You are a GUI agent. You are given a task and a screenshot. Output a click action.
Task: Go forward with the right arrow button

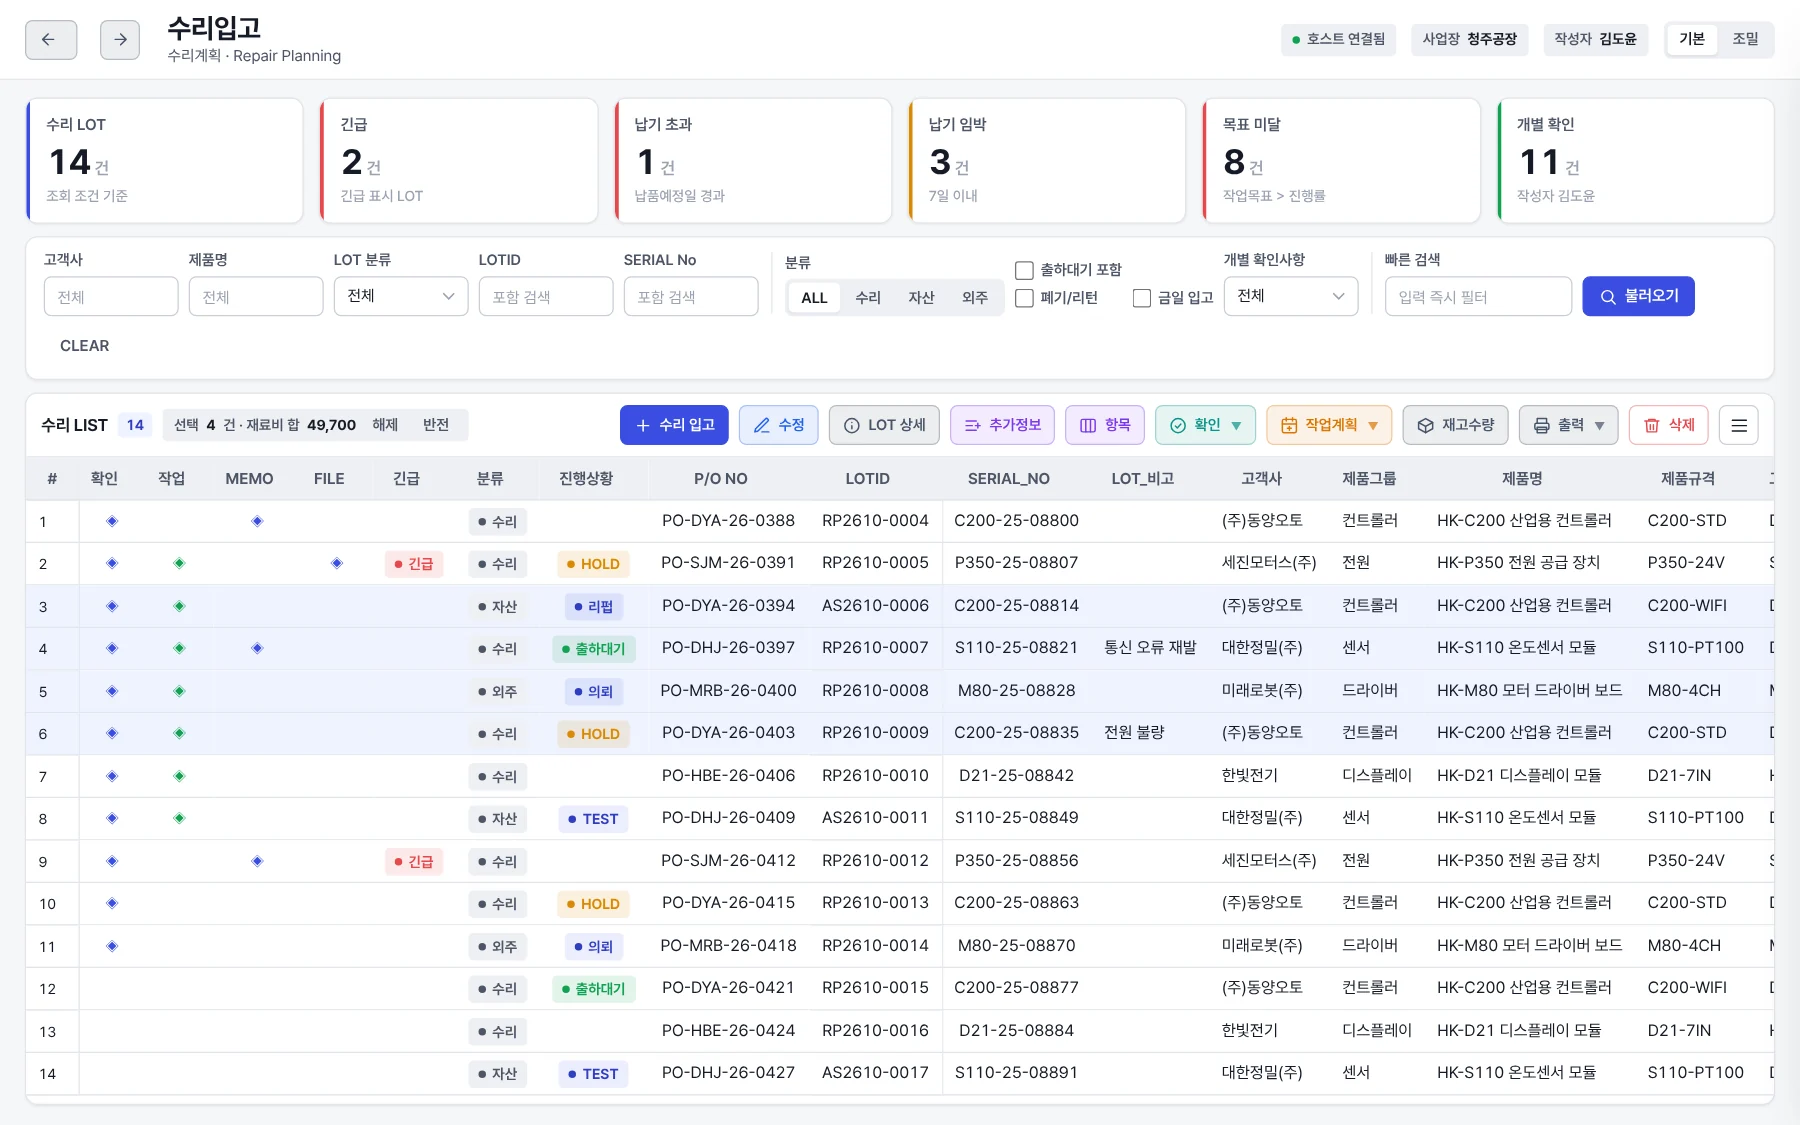[x=120, y=40]
